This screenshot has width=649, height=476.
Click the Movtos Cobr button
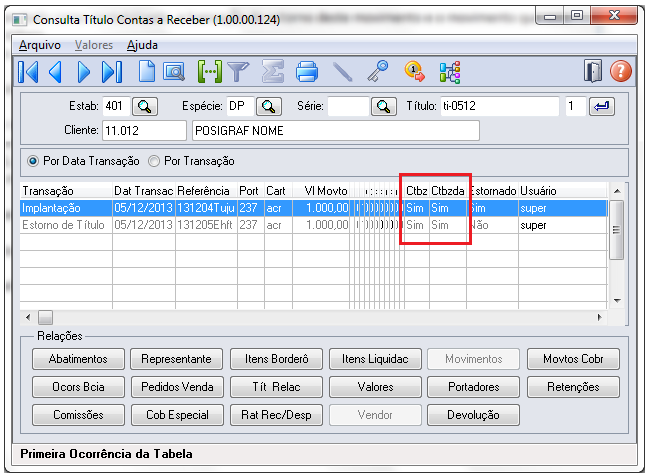(573, 359)
